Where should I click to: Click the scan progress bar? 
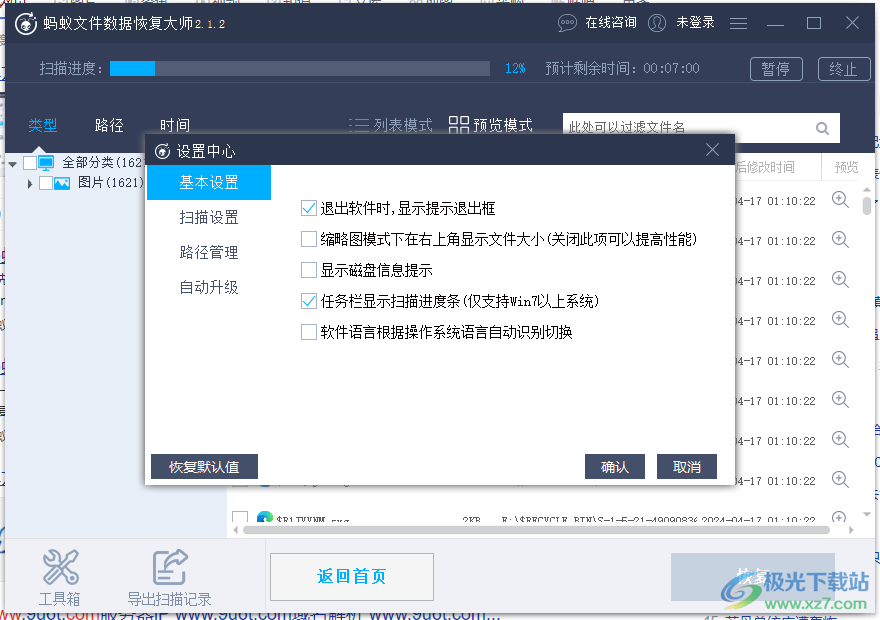coord(300,68)
